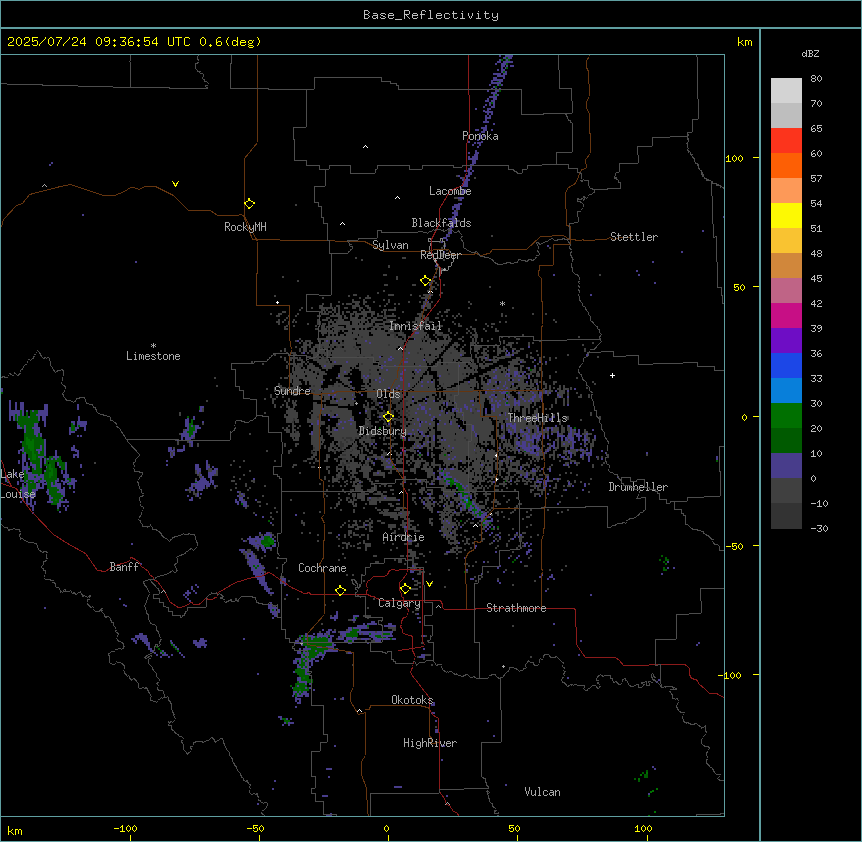This screenshot has height=842, width=862.
Task: Click the Innisfail town label
Action: pos(415,326)
